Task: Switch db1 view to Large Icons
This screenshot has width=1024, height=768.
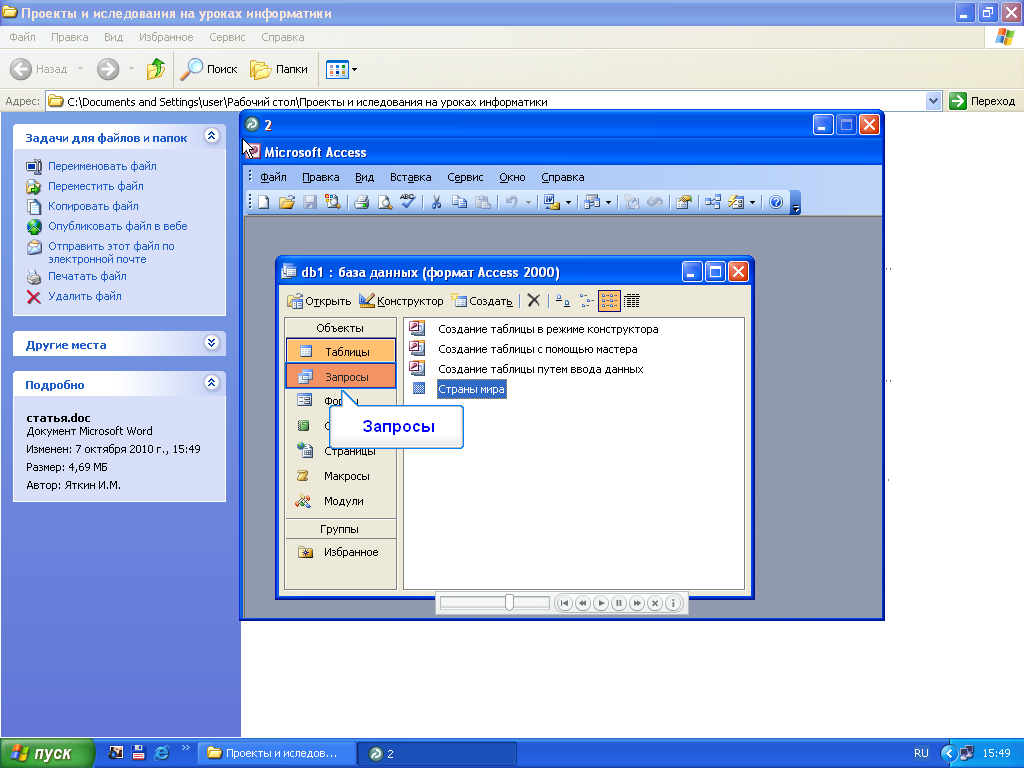Action: pyautogui.click(x=563, y=301)
